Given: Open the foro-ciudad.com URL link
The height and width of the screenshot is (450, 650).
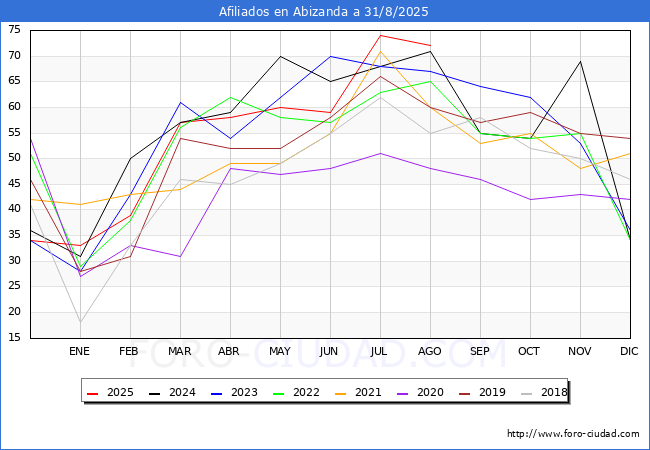Looking at the screenshot, I should click(573, 434).
